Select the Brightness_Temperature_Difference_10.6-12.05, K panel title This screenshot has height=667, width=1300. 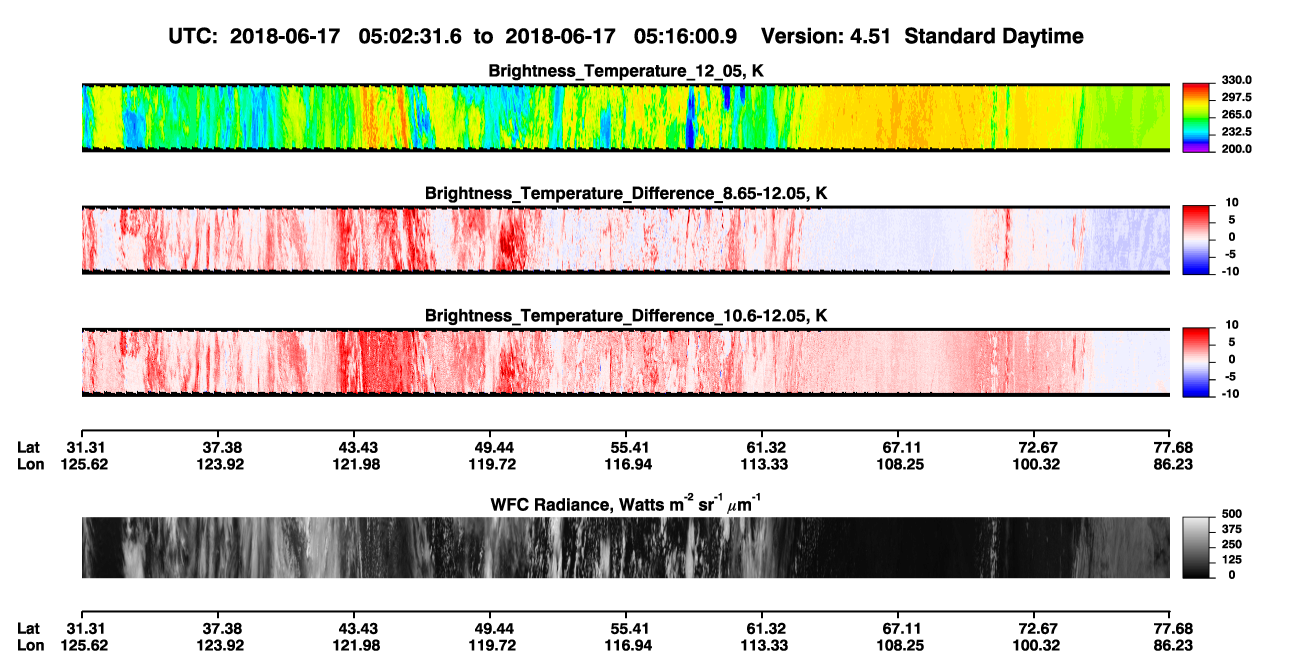click(626, 316)
